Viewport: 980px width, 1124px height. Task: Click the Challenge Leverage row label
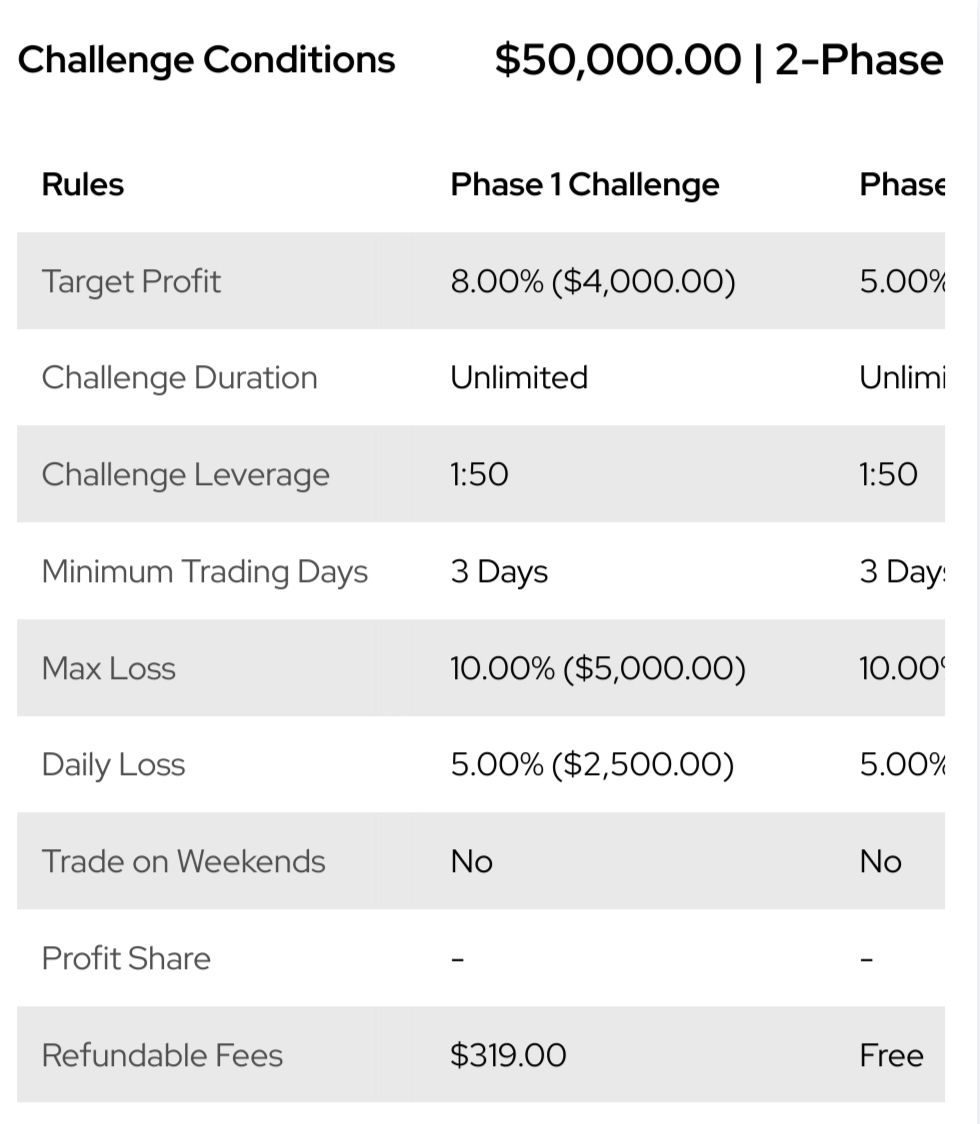[185, 474]
